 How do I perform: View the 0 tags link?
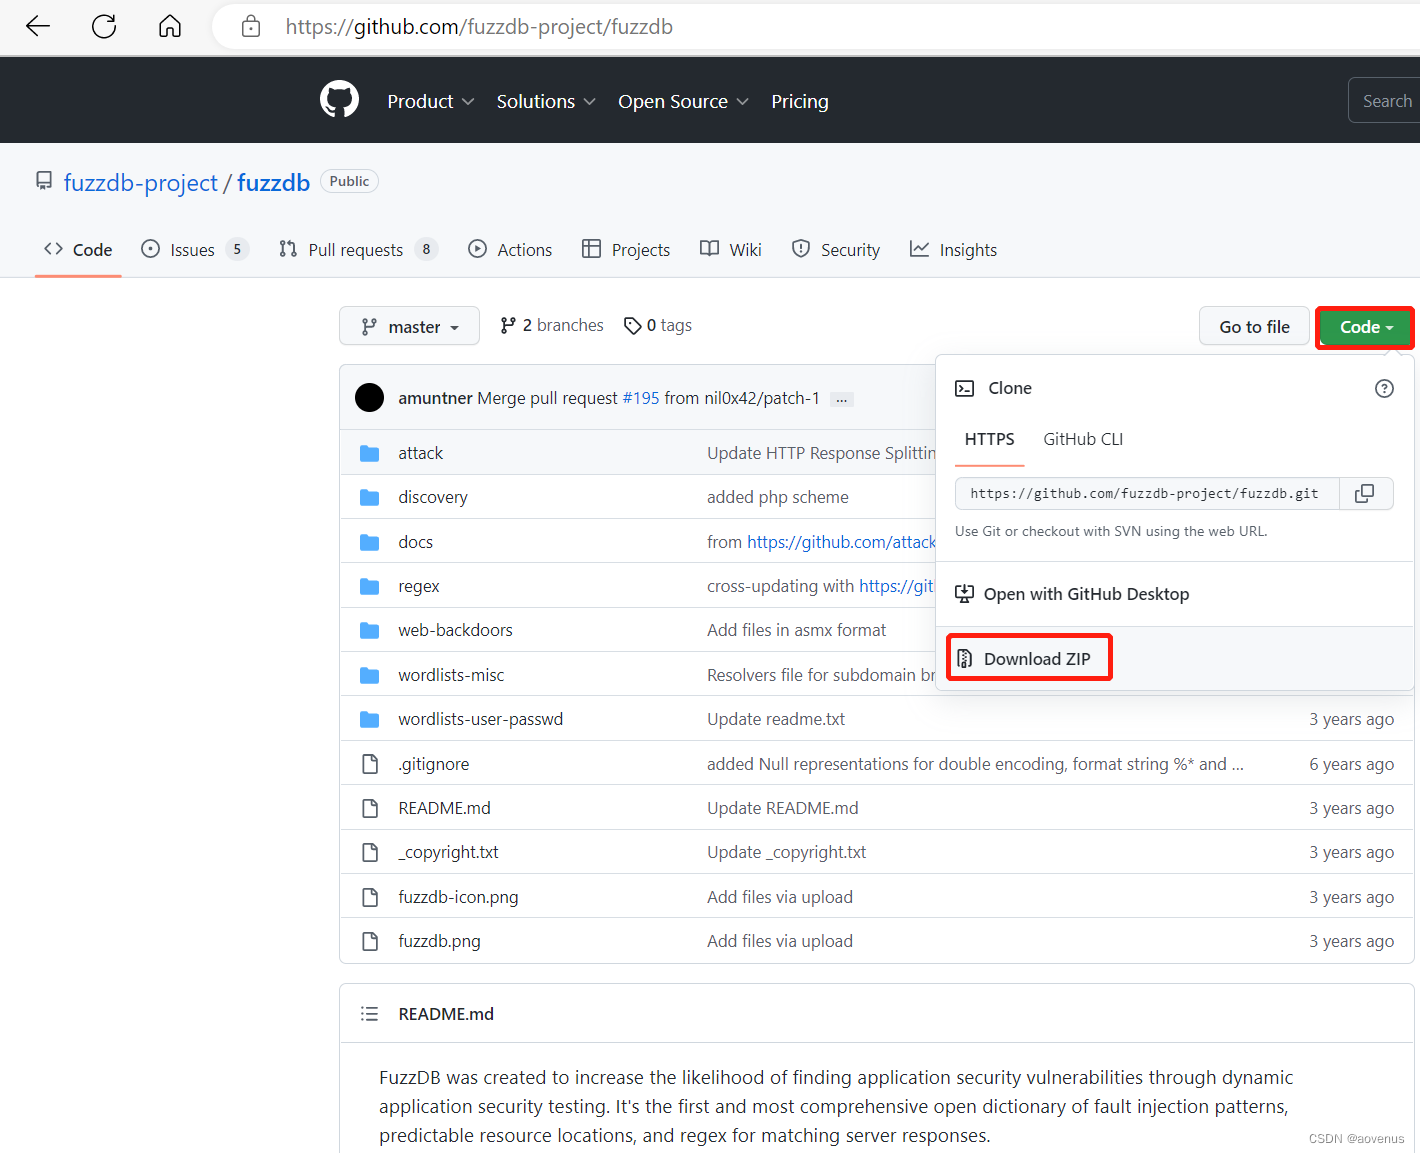(x=658, y=325)
